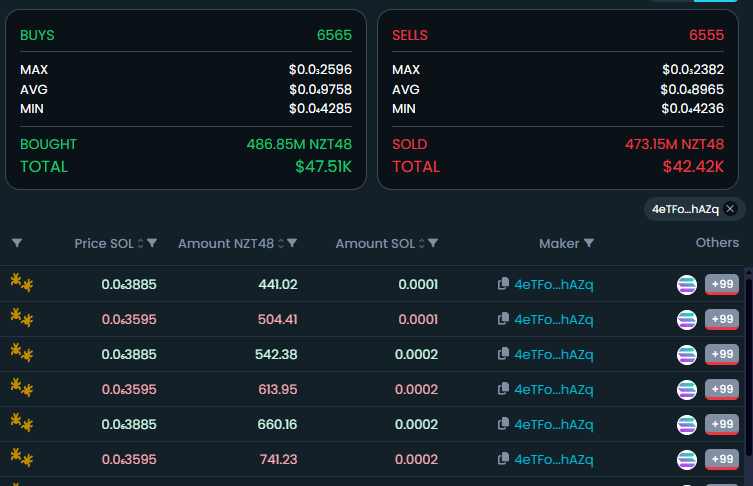The width and height of the screenshot is (753, 486).
Task: Open the Amount SOL filter funnel
Action: tap(433, 243)
